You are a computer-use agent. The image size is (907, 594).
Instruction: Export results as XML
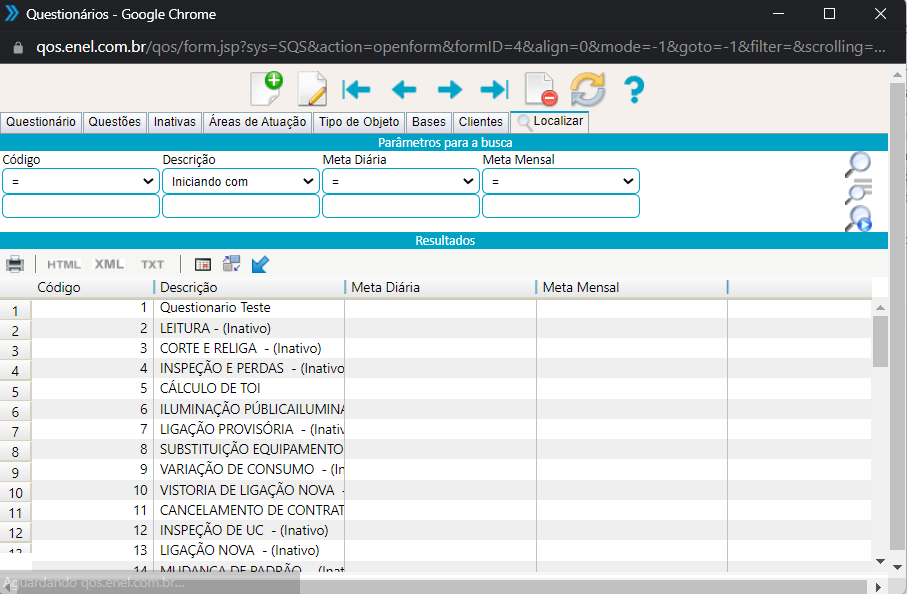tap(109, 264)
